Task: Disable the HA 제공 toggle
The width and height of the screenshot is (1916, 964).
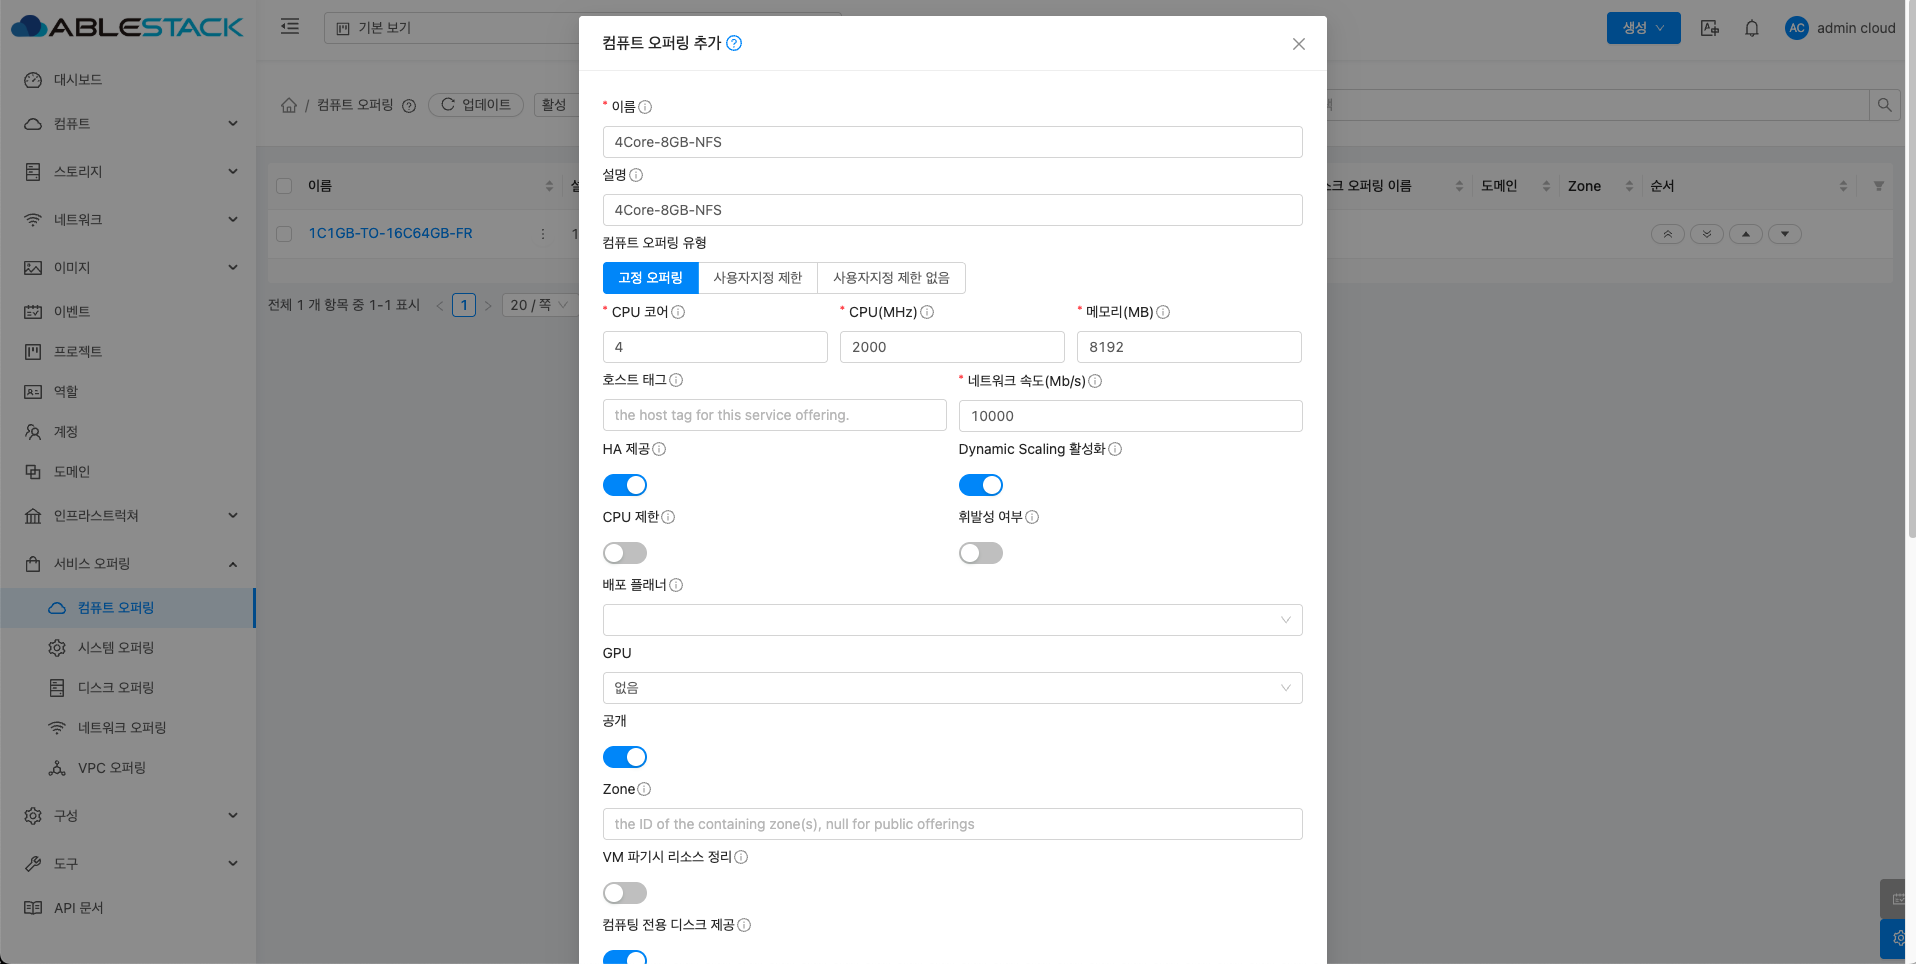Action: tap(625, 485)
